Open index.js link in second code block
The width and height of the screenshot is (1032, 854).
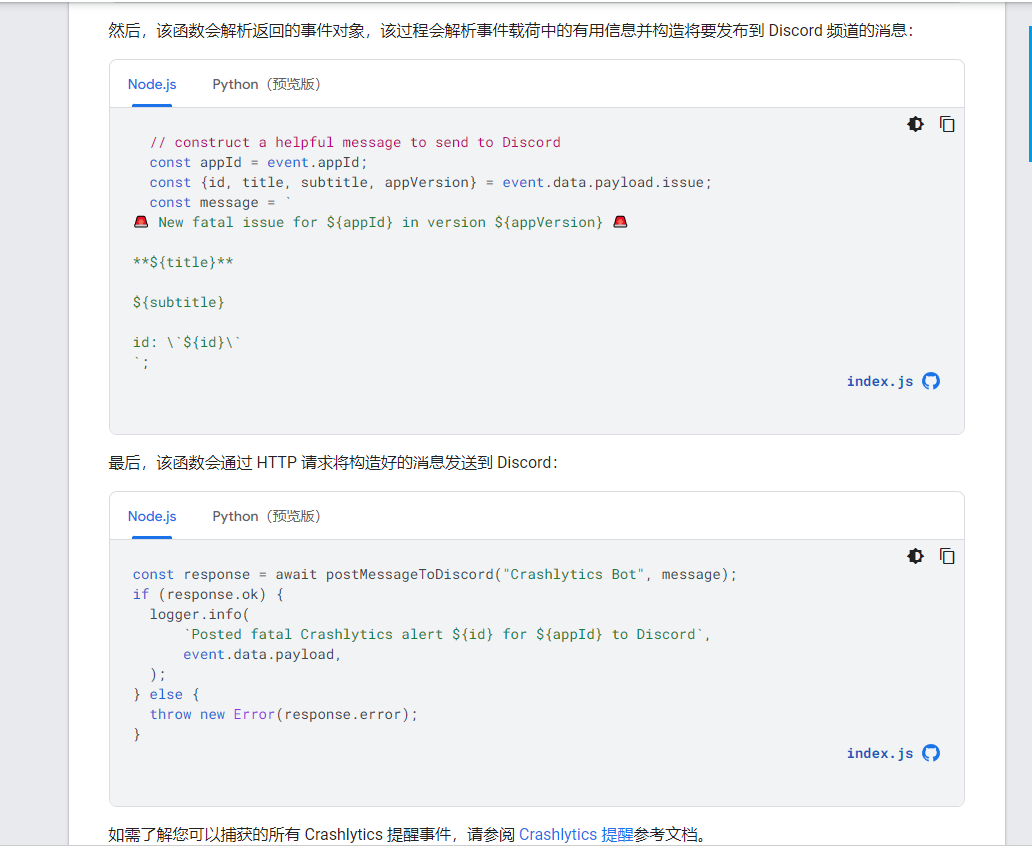(880, 753)
